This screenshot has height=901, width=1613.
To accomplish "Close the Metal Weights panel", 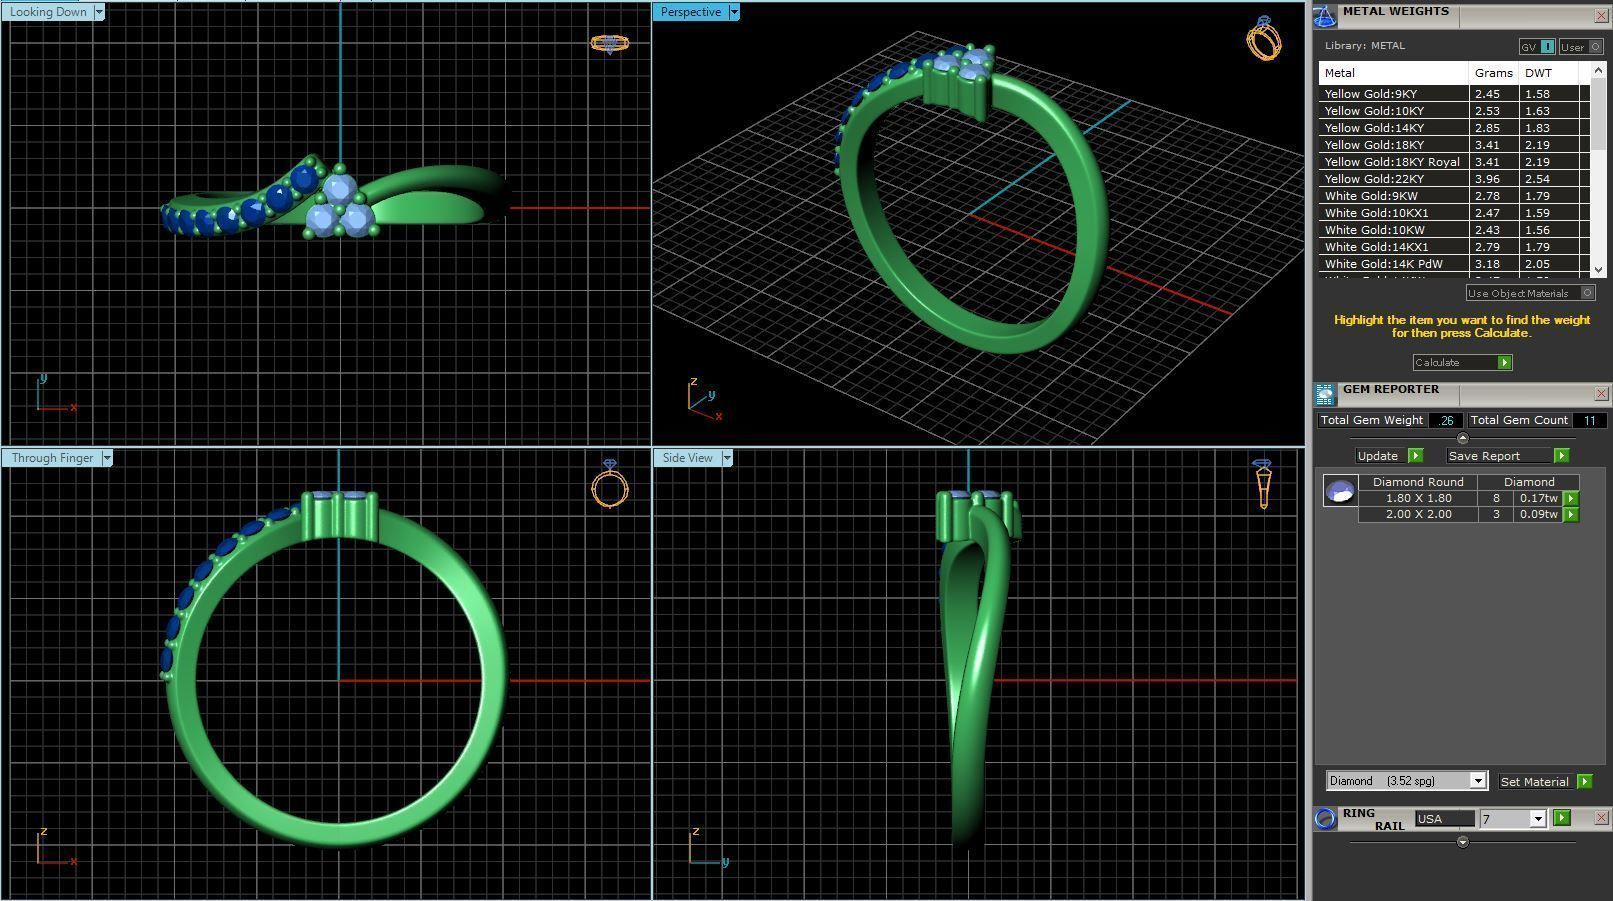I will click(x=1601, y=16).
